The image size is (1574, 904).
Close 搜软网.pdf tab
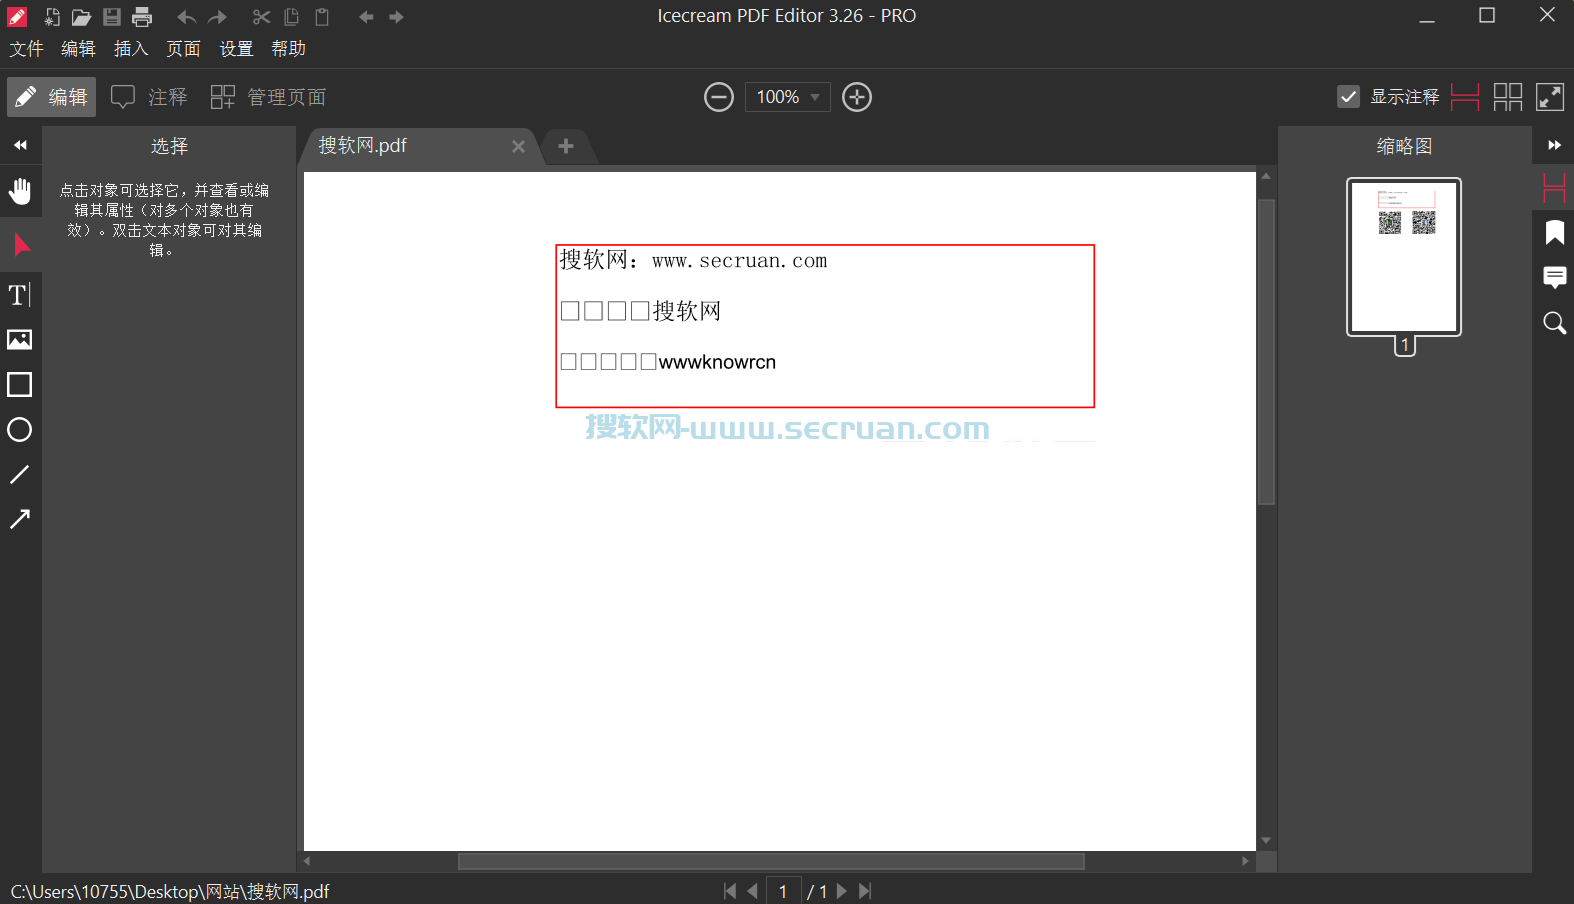coord(518,147)
